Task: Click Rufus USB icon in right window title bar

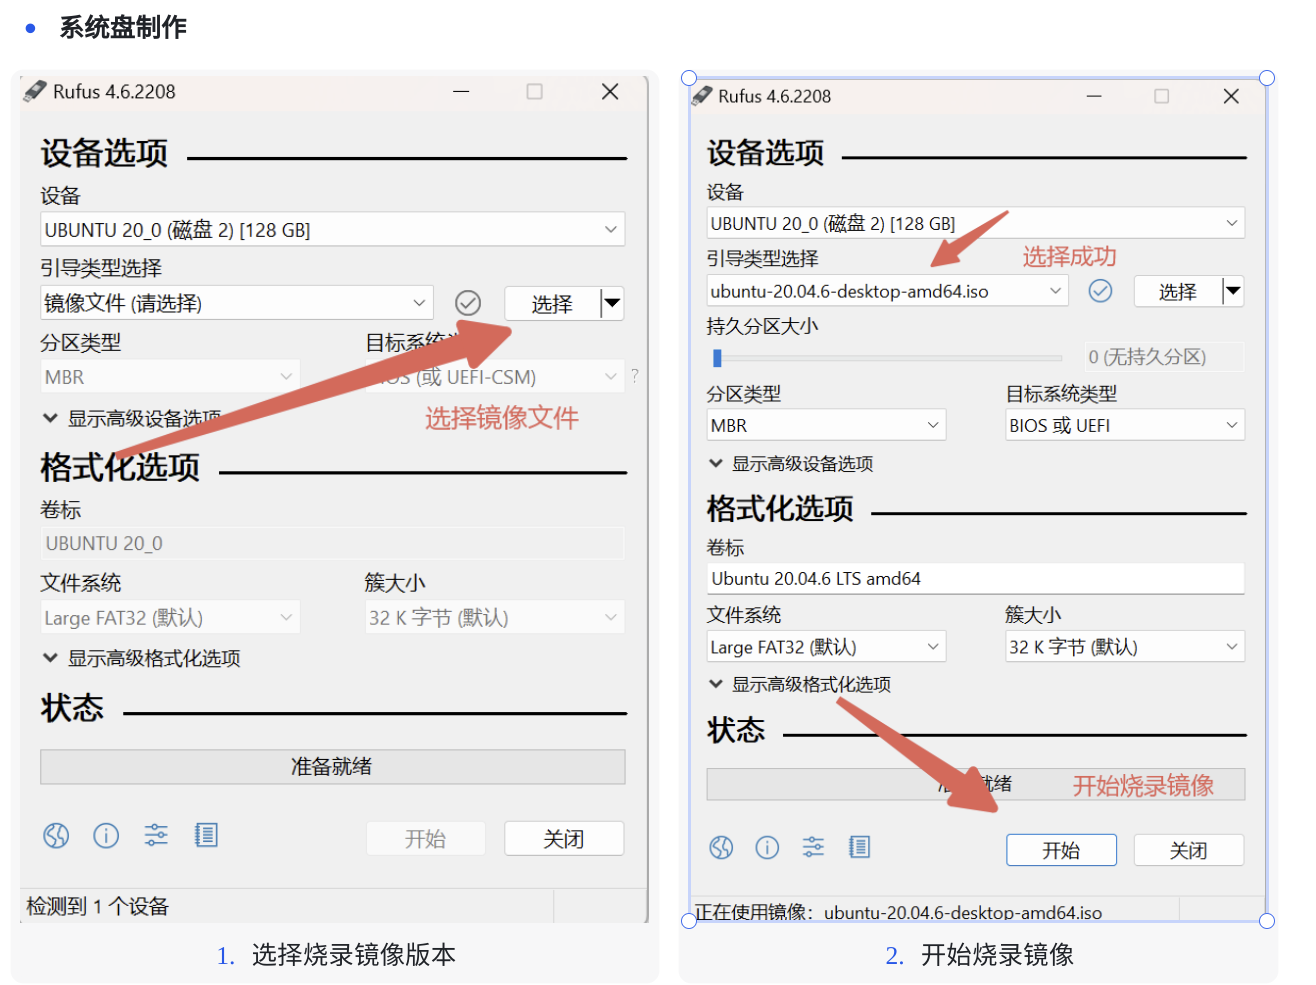Action: click(701, 96)
